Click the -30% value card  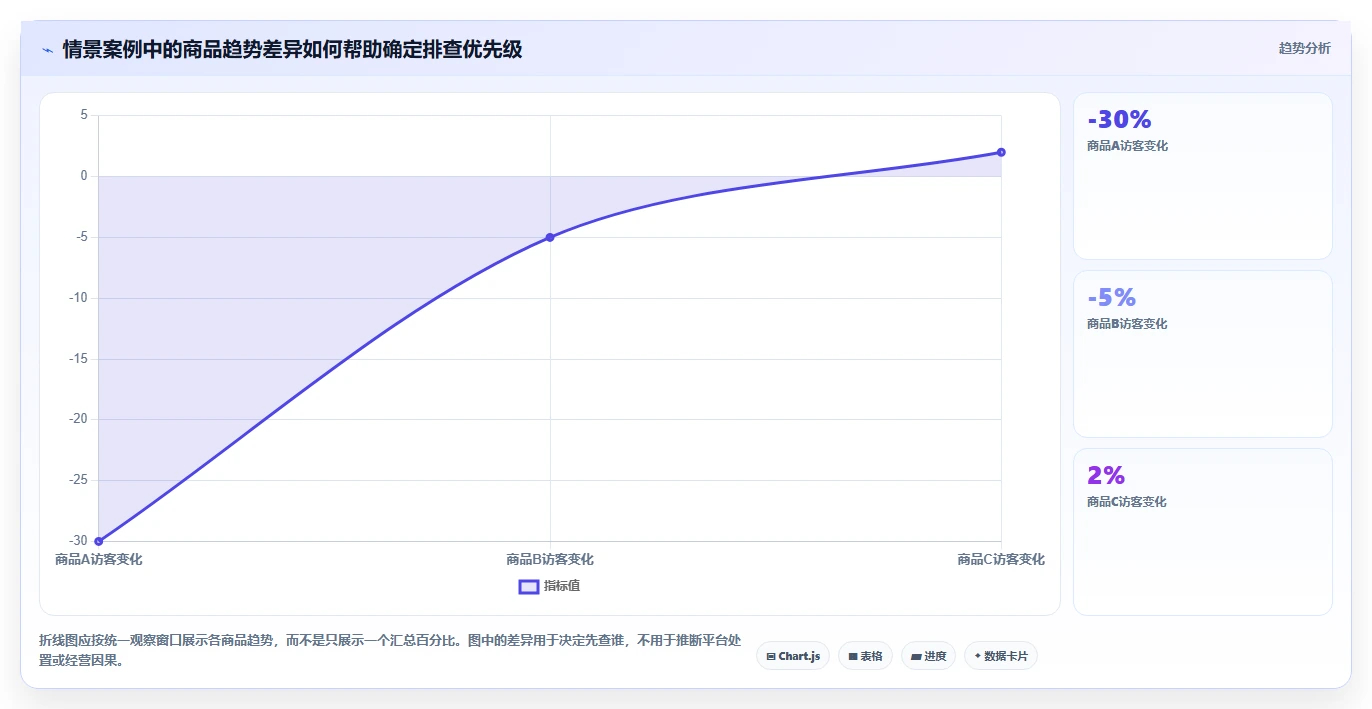point(1203,176)
